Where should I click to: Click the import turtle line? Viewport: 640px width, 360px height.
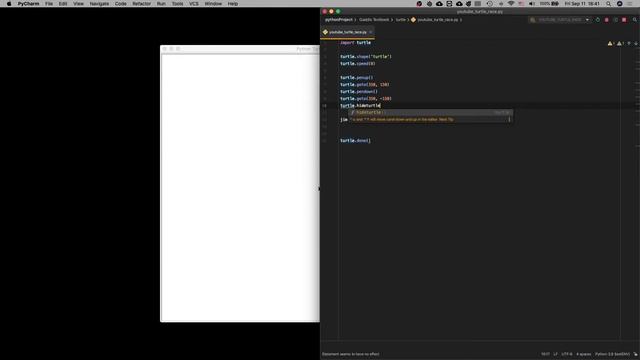pyautogui.click(x=356, y=42)
